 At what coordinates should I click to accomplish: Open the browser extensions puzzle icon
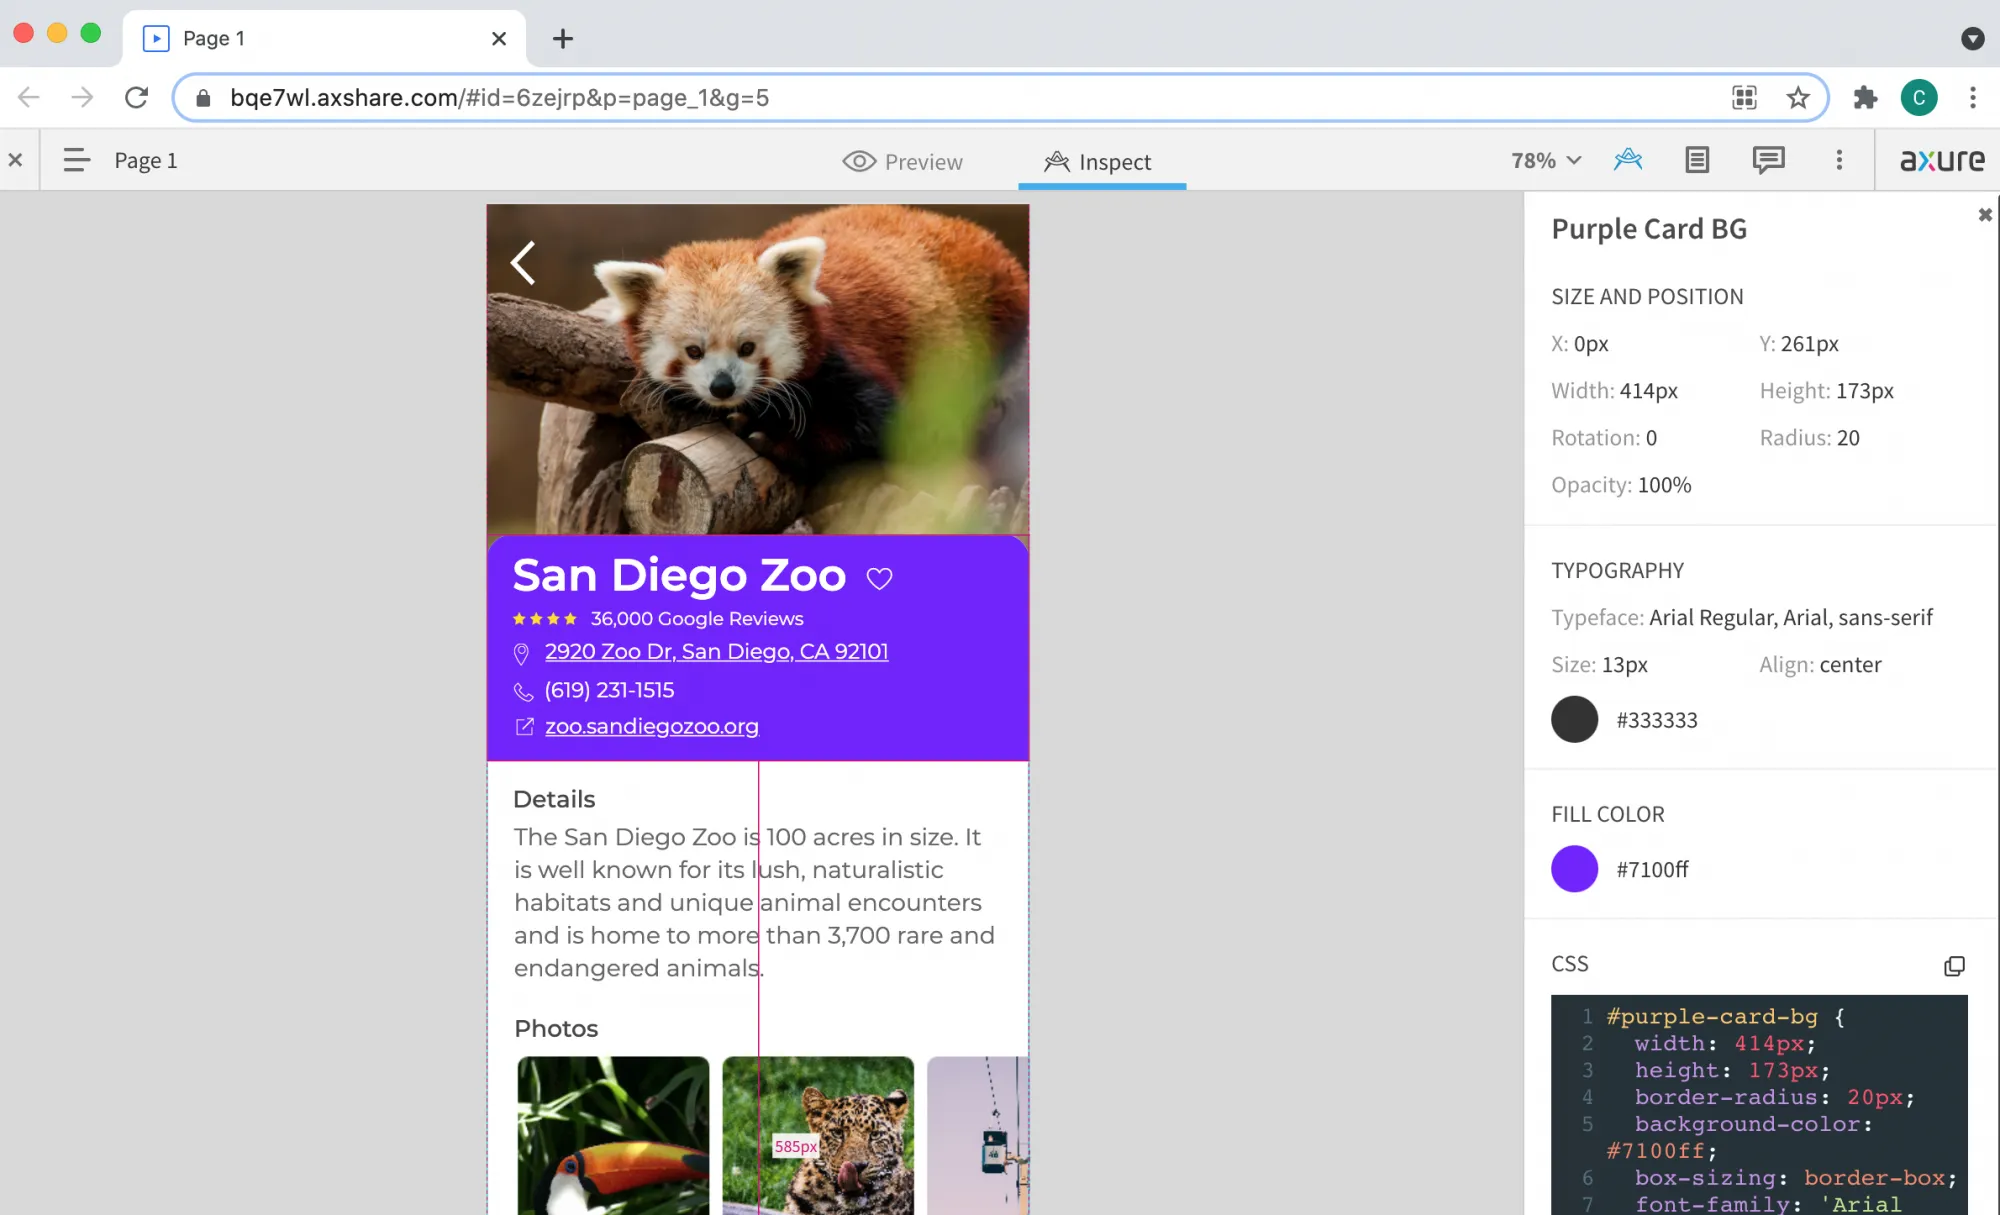(1865, 98)
